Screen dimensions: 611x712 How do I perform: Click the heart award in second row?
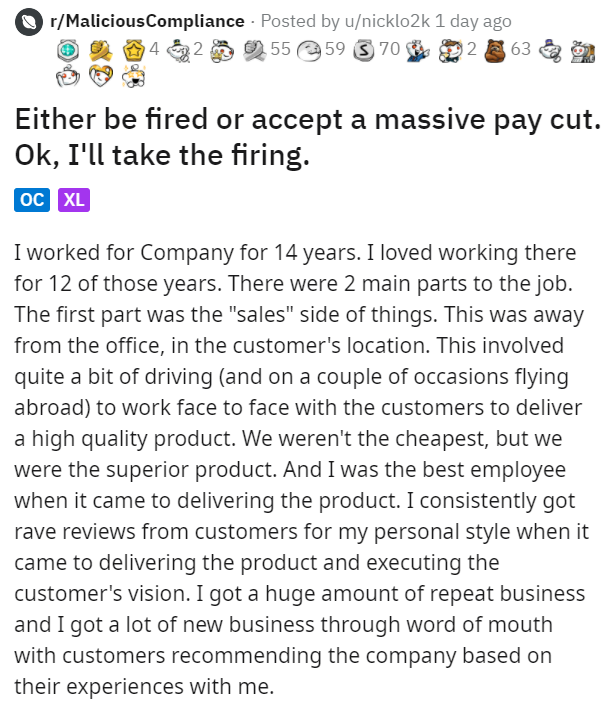(100, 76)
